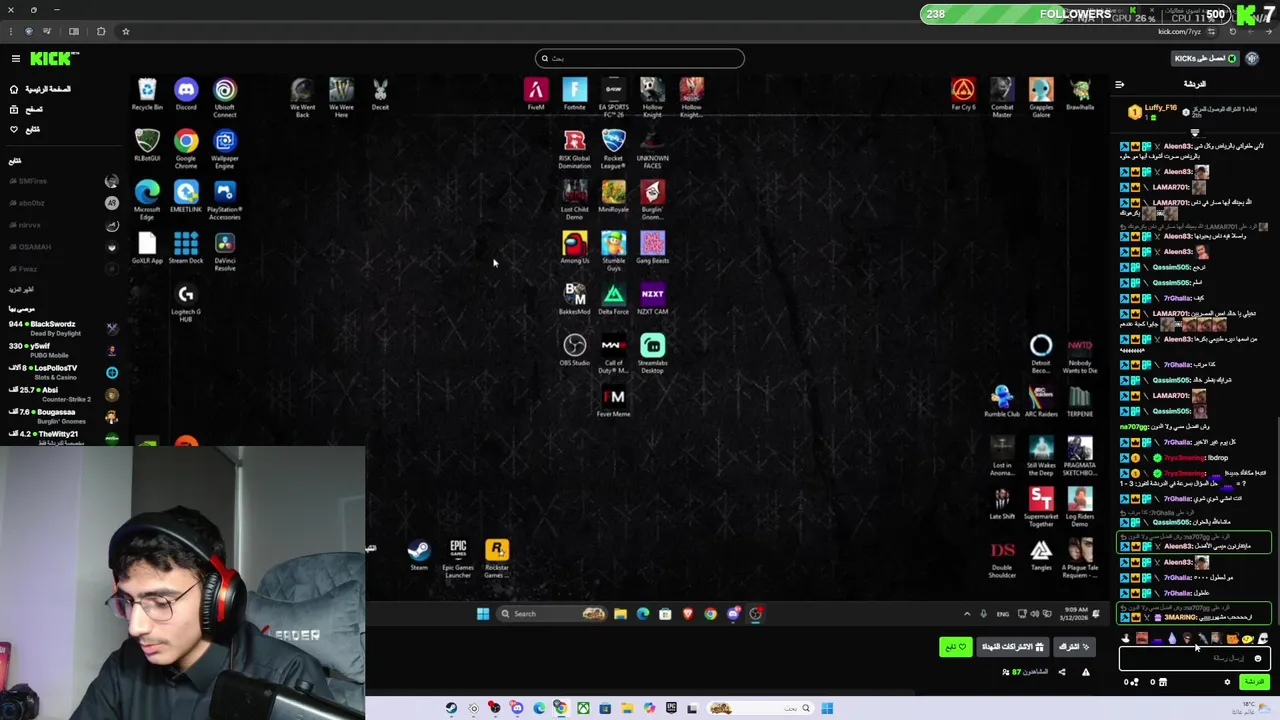
Task: Open Browse item in Kick sidebar
Action: pos(26,109)
